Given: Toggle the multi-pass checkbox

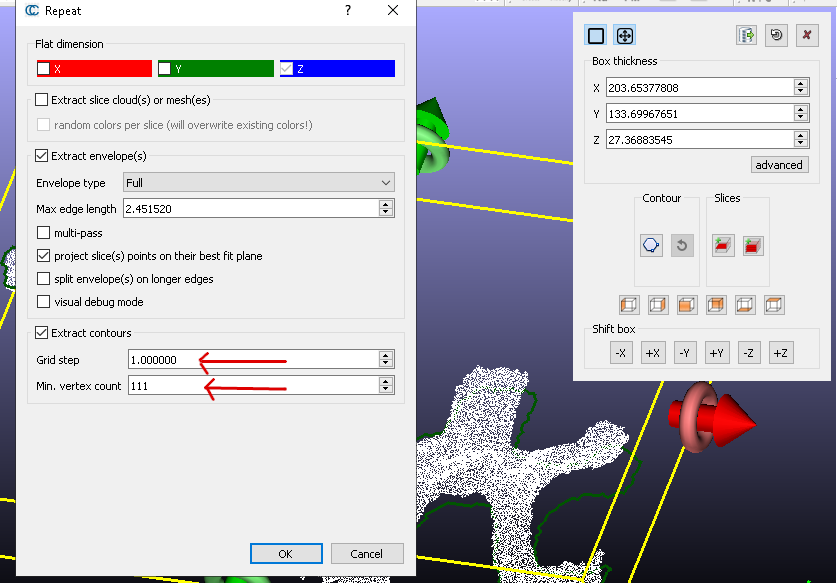Looking at the screenshot, I should tap(44, 233).
